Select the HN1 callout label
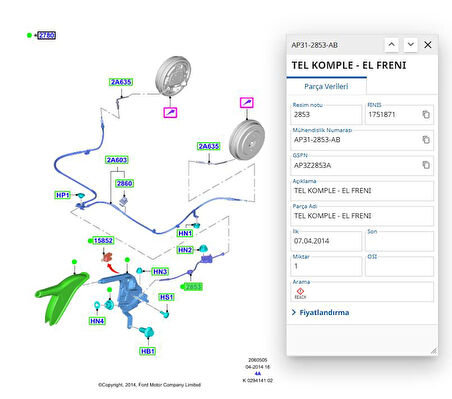The width and height of the screenshot is (452, 399). 185,233
